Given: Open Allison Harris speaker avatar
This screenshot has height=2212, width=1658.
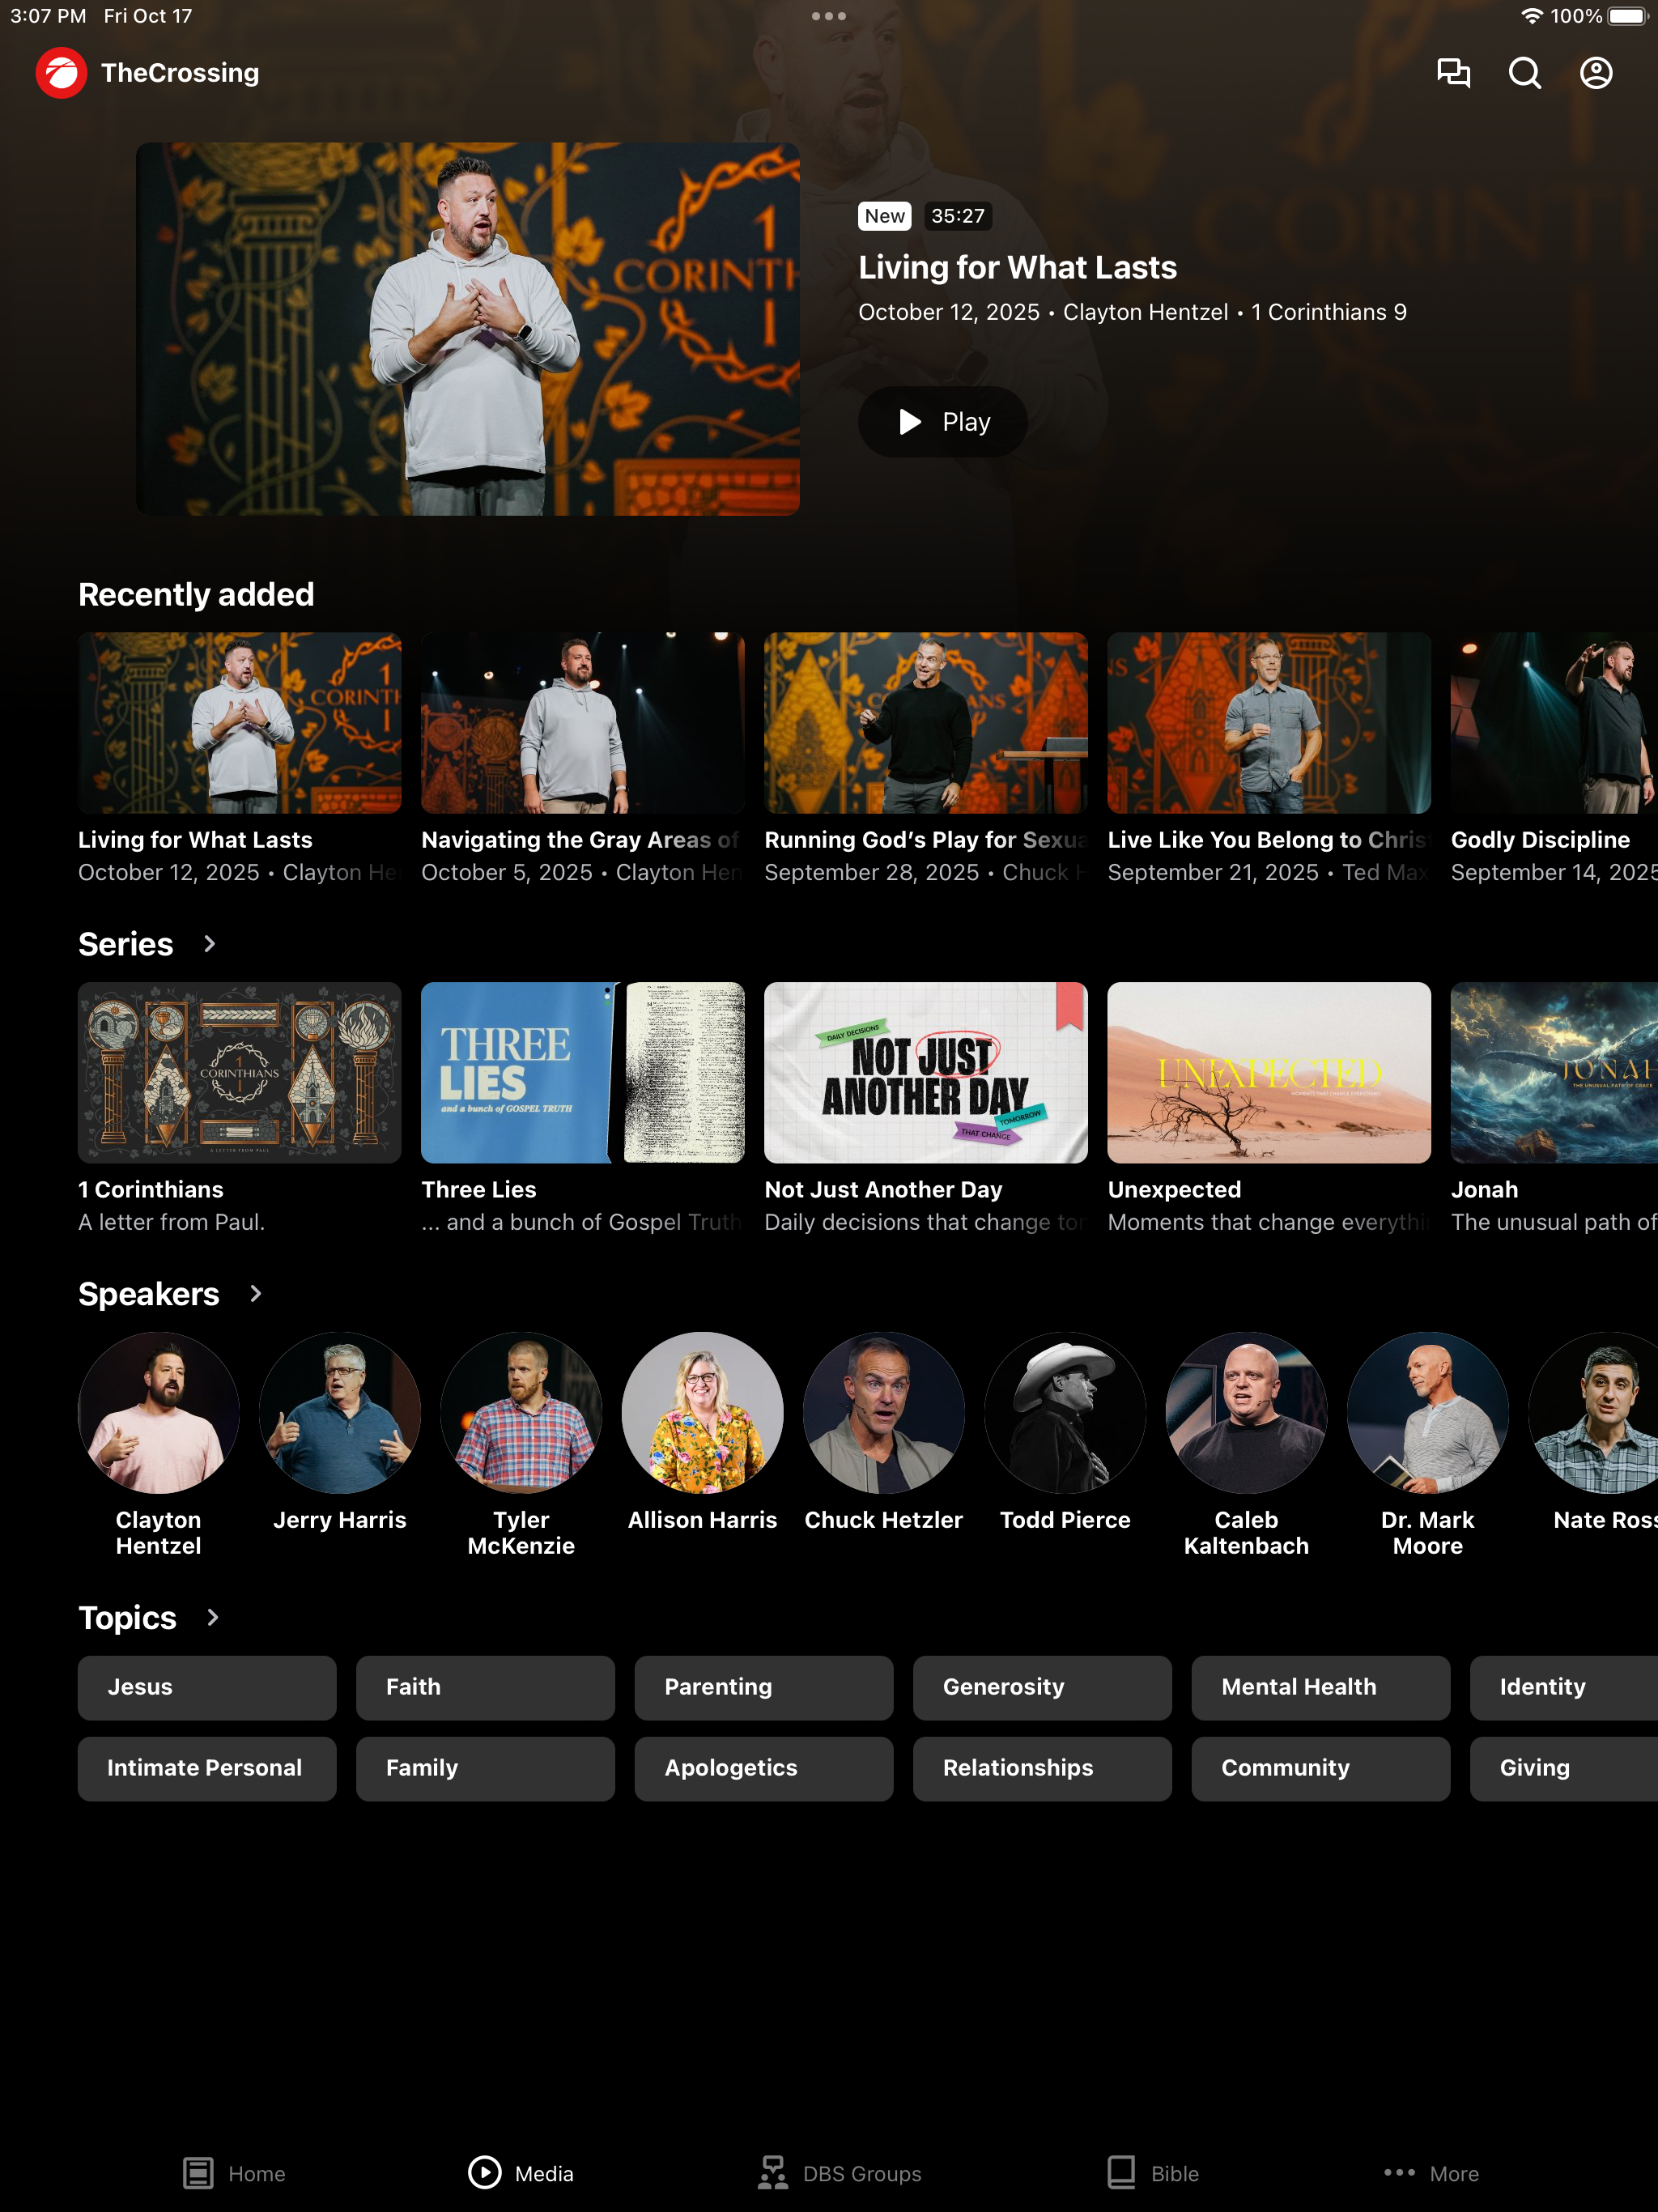Looking at the screenshot, I should [x=703, y=1413].
